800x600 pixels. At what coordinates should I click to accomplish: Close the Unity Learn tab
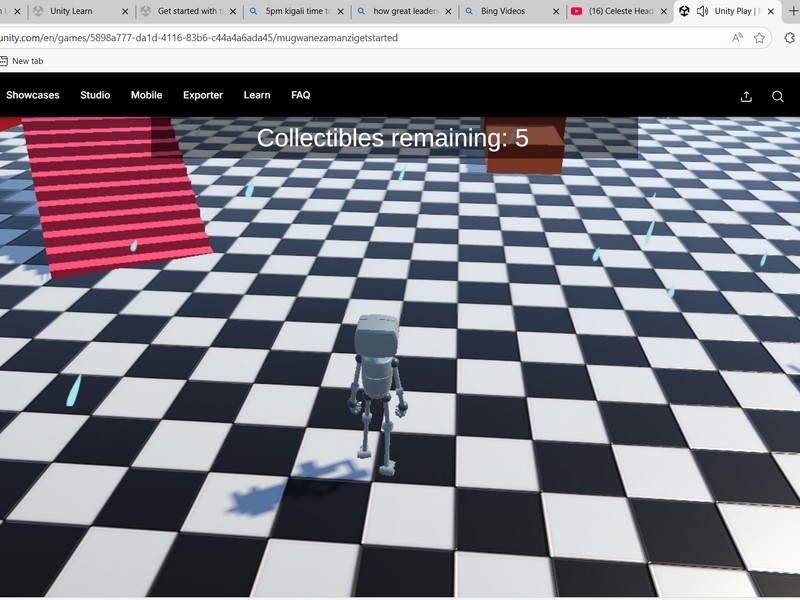pos(125,11)
